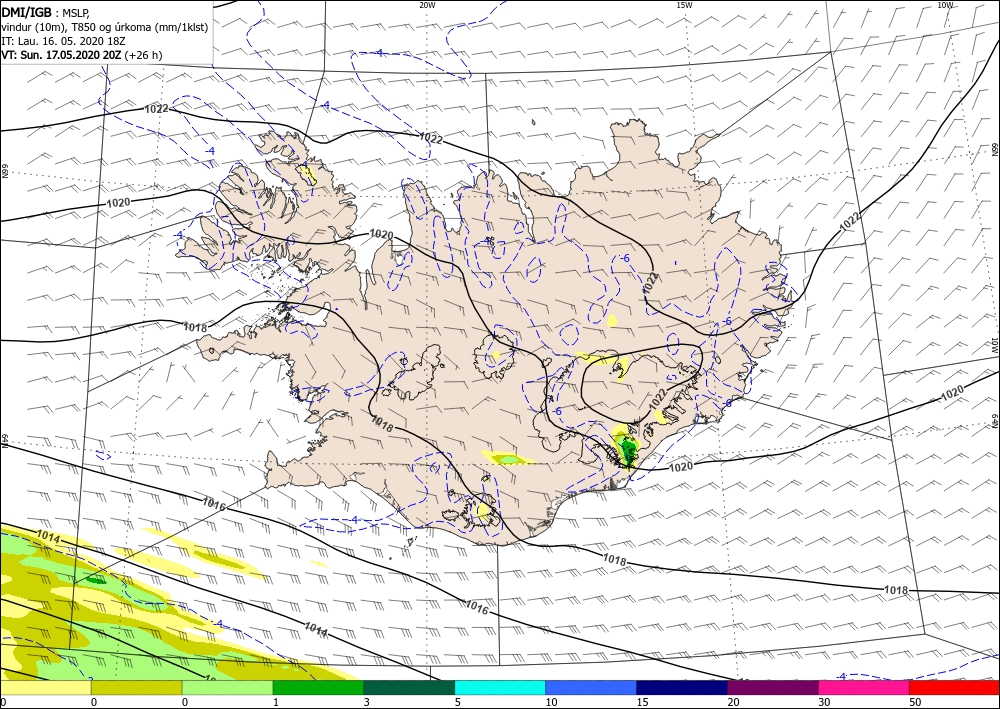Viewport: 1000px width, 709px height.
Task: Click the legend value '5'
Action: click(x=458, y=702)
